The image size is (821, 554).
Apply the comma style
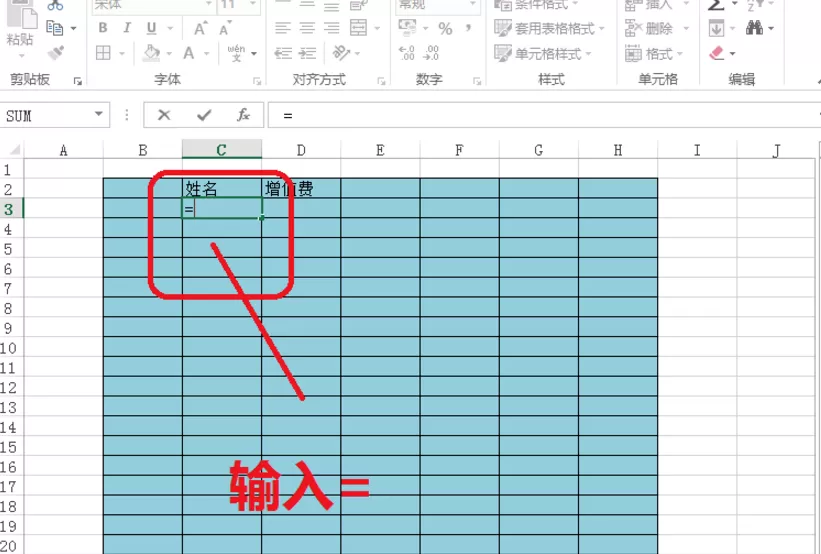(x=468, y=28)
